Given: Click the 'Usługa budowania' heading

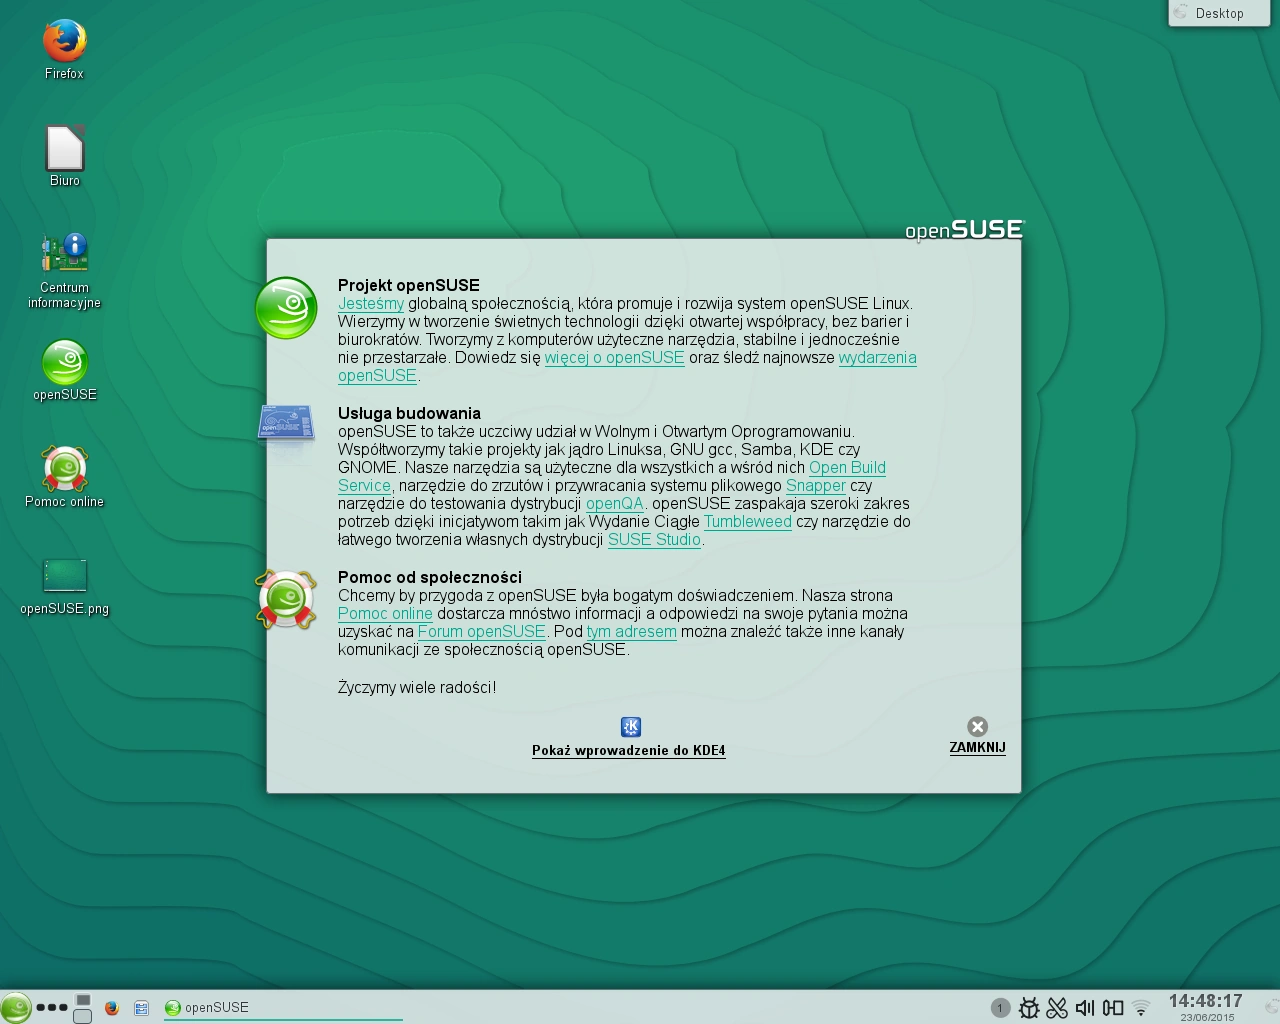Looking at the screenshot, I should tap(409, 413).
